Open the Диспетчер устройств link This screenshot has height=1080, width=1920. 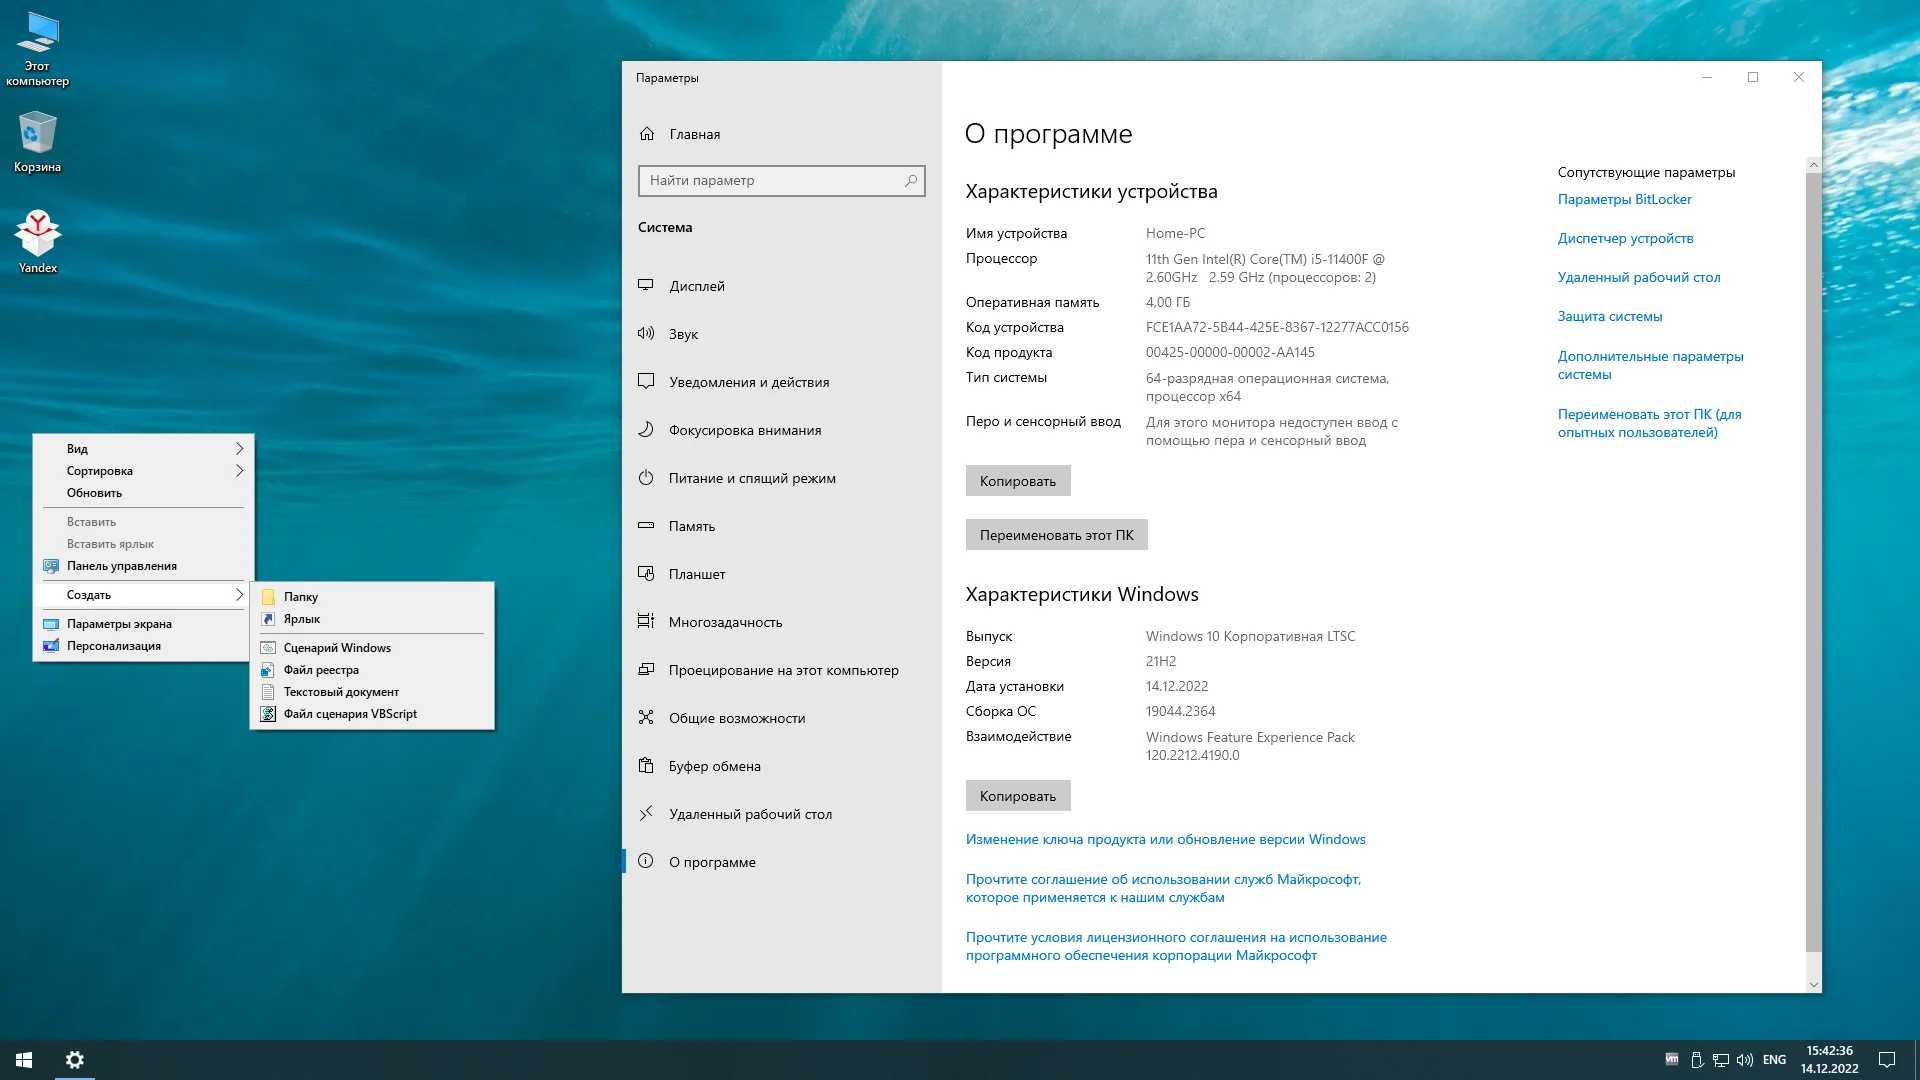1625,238
